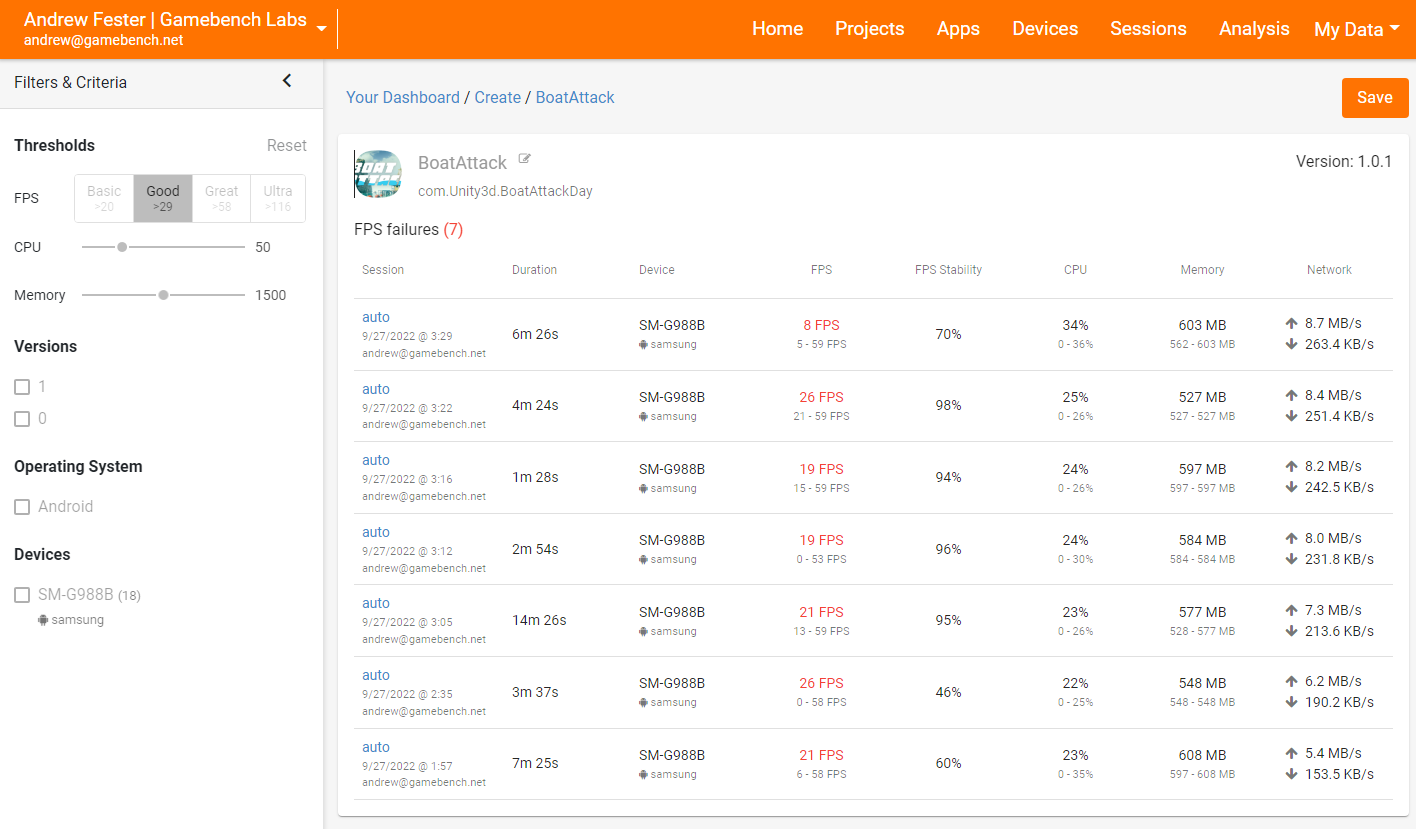Click the Session column header
The width and height of the screenshot is (1416, 829).
coord(383,270)
